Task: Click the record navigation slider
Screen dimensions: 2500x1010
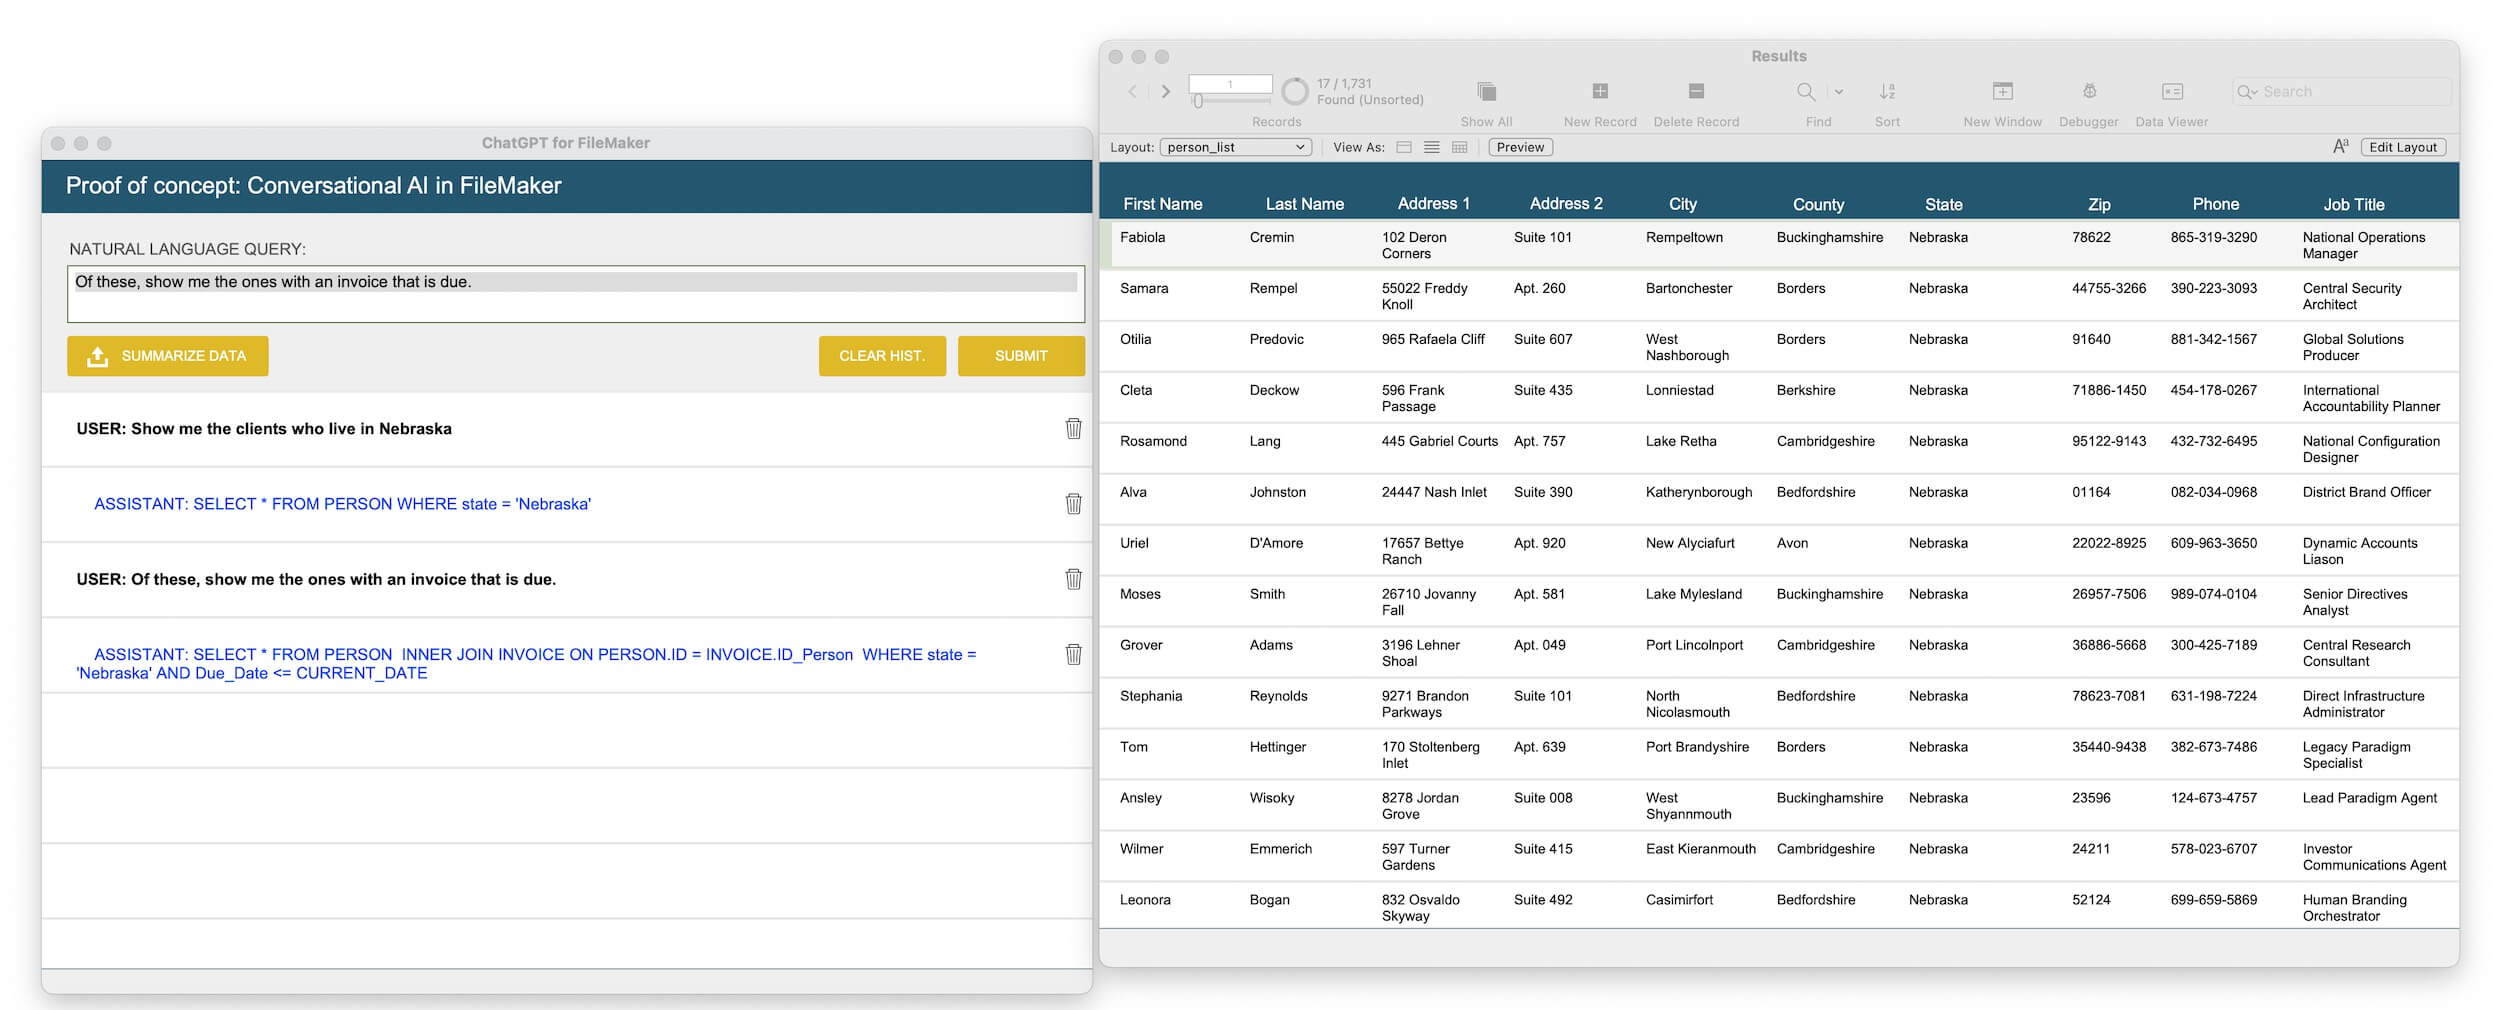Action: [1230, 101]
